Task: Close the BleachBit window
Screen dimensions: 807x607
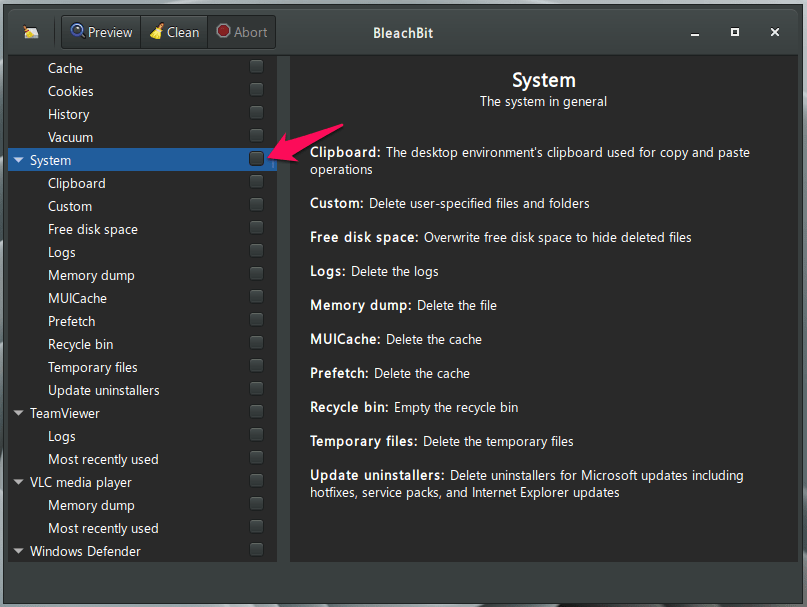Action: pyautogui.click(x=775, y=32)
